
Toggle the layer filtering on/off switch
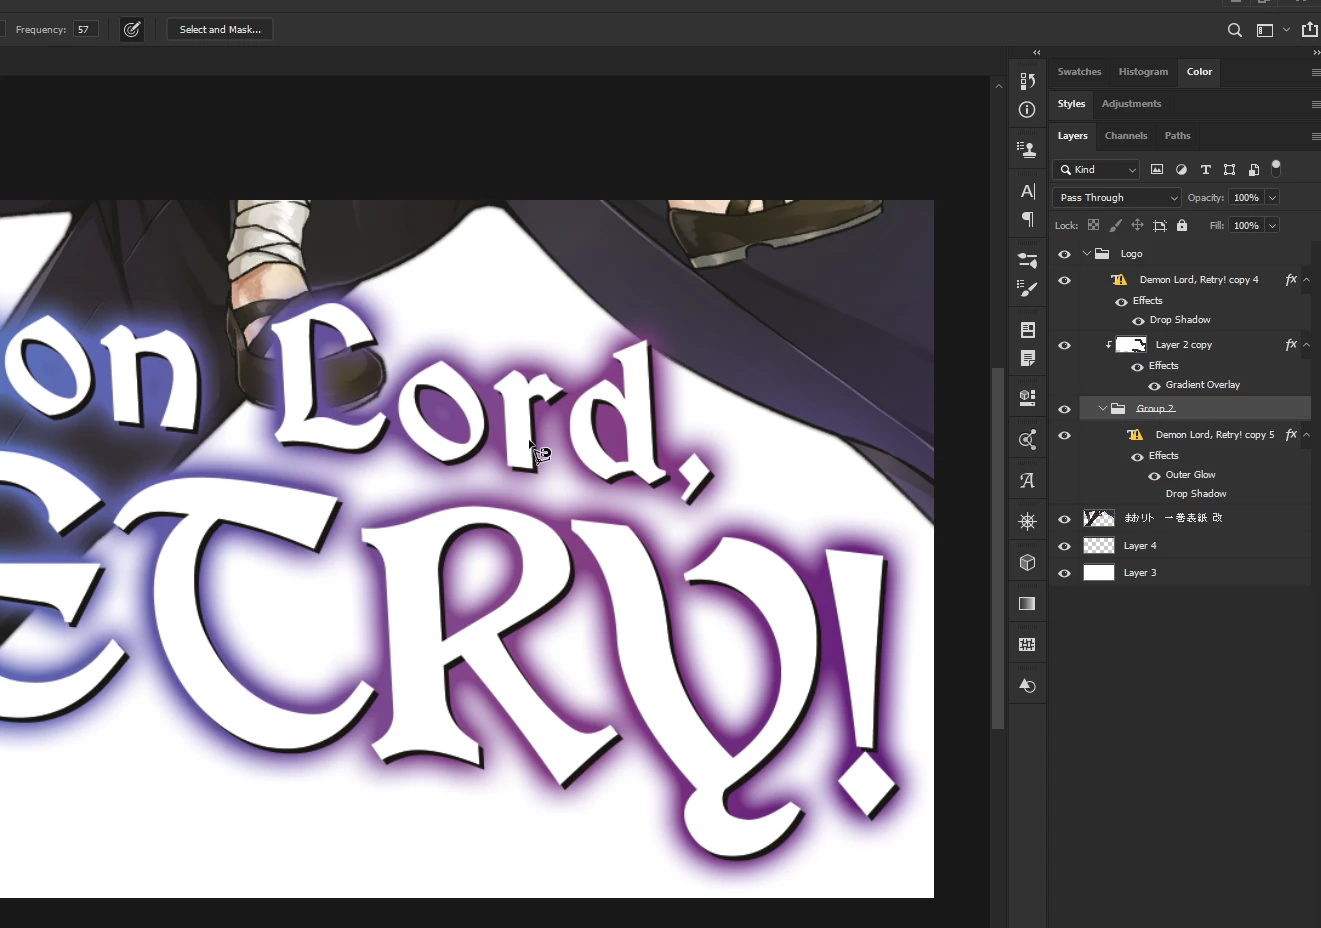[x=1276, y=168]
